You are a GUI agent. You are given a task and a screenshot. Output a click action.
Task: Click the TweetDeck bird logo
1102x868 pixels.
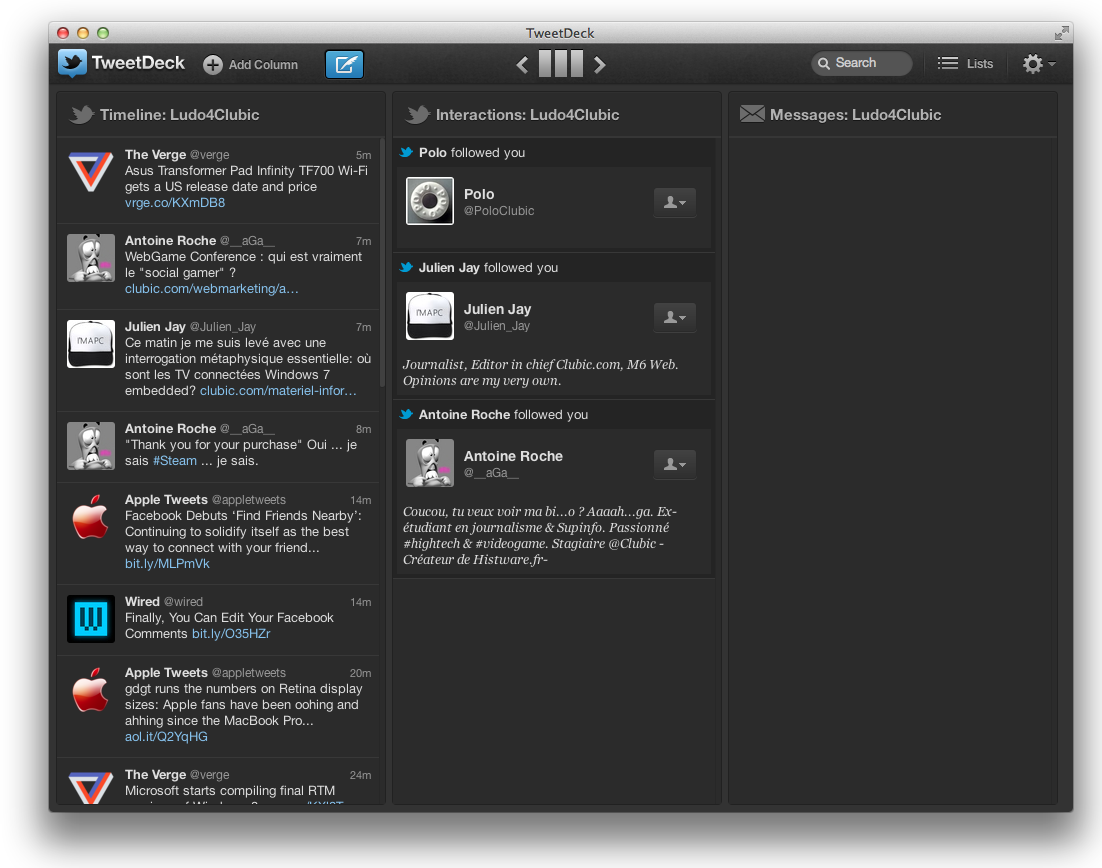pos(72,63)
